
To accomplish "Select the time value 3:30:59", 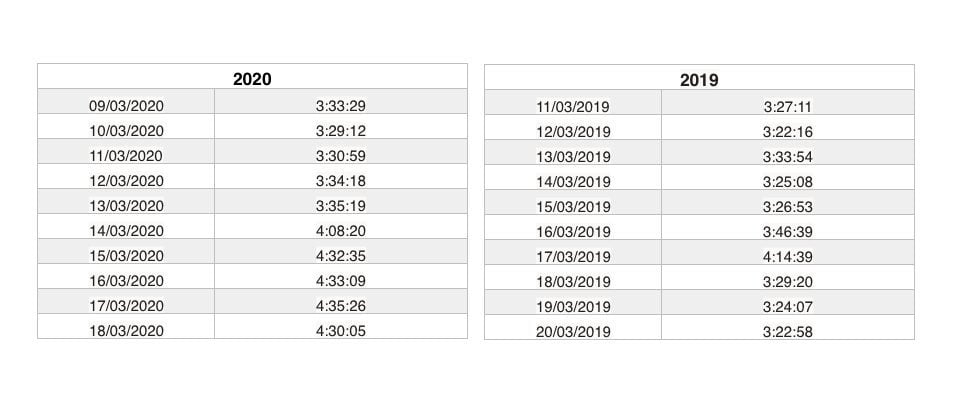I will coord(341,156).
